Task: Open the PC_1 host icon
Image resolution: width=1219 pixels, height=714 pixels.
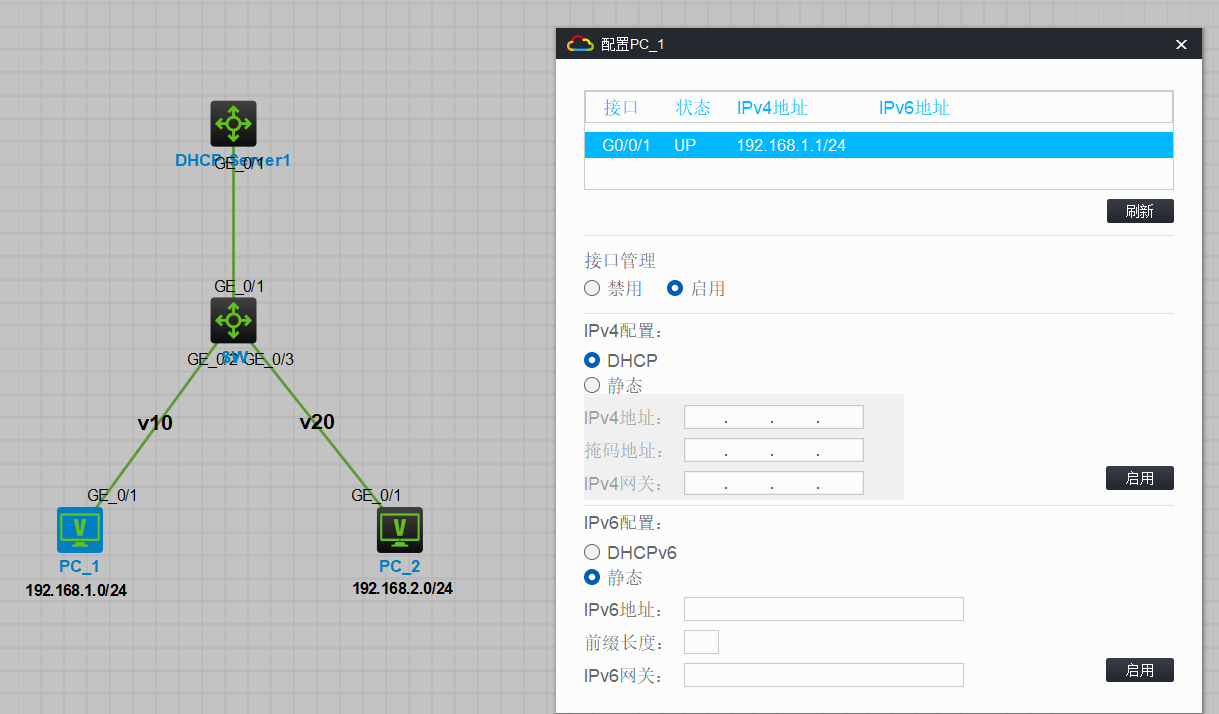Action: point(79,530)
